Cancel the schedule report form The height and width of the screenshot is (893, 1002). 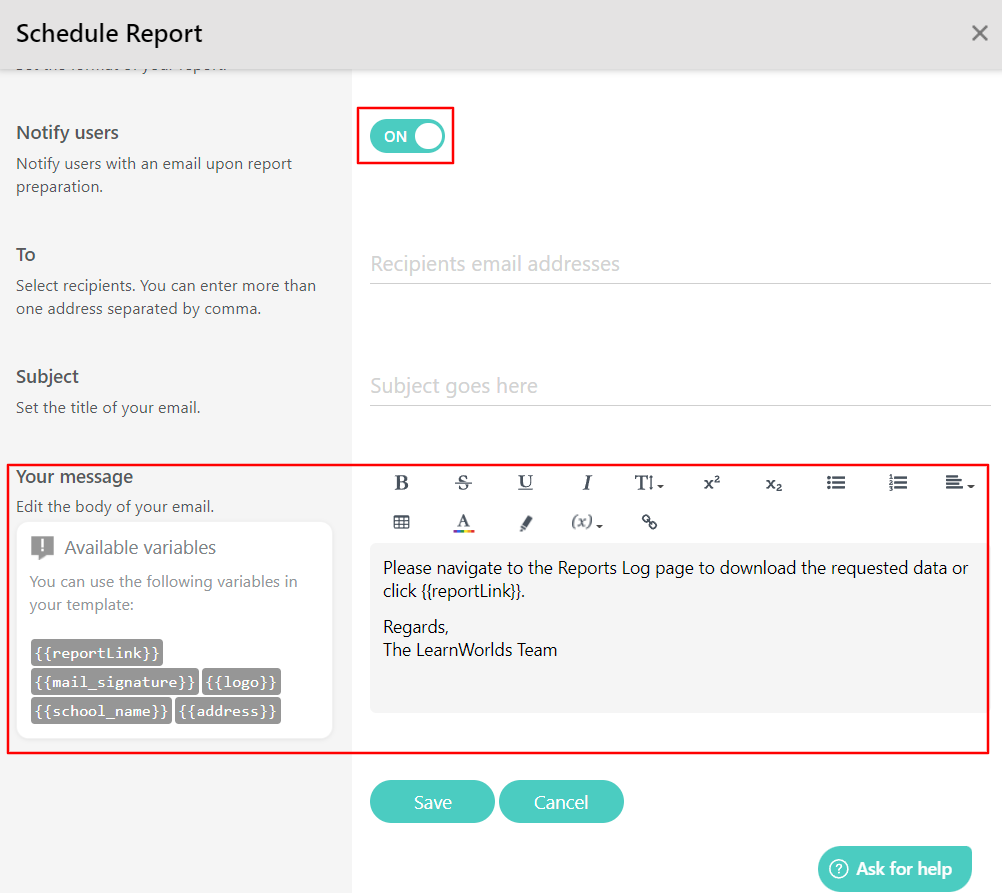561,801
